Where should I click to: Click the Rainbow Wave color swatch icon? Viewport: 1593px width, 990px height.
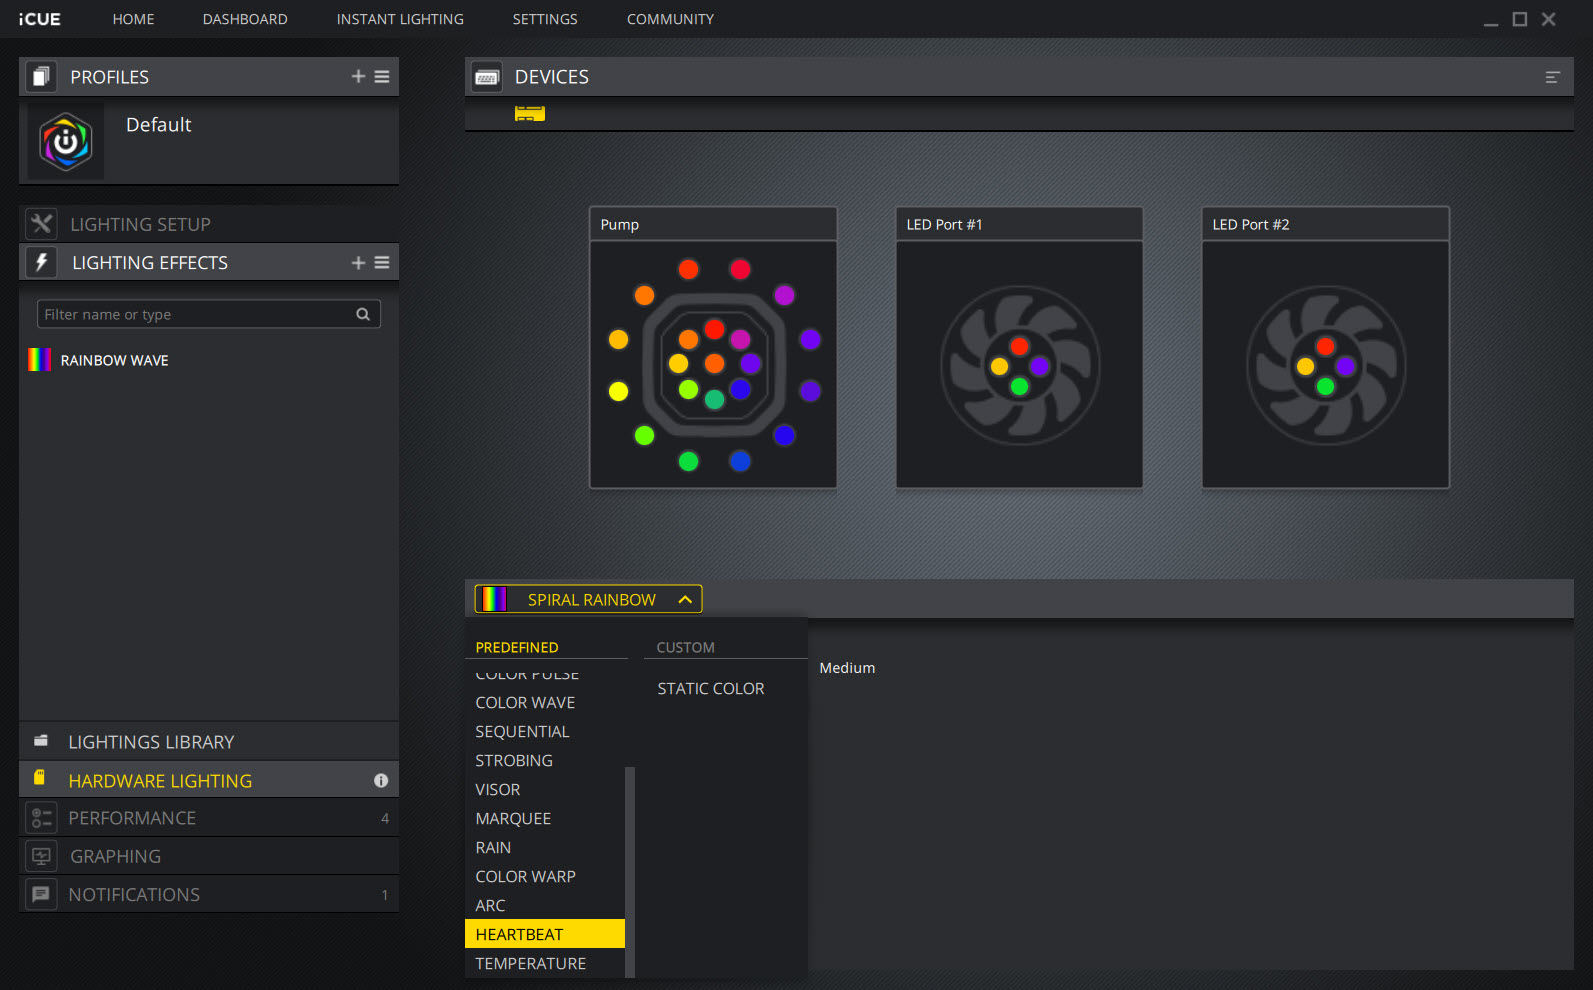pos(40,360)
